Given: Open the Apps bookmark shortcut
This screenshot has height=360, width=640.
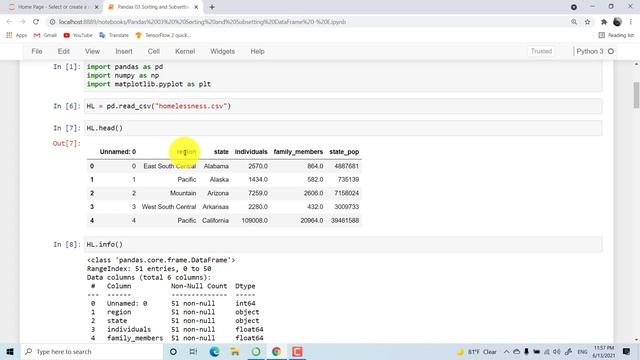Looking at the screenshot, I should (x=17, y=36).
